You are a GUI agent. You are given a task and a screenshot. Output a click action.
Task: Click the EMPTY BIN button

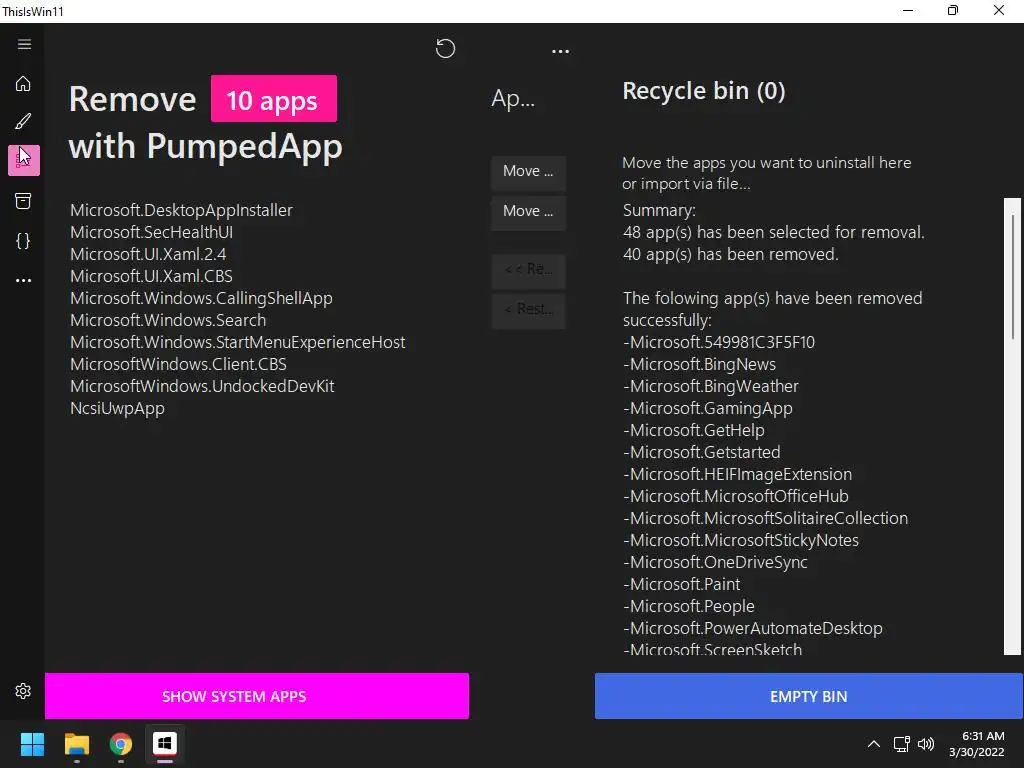808,696
